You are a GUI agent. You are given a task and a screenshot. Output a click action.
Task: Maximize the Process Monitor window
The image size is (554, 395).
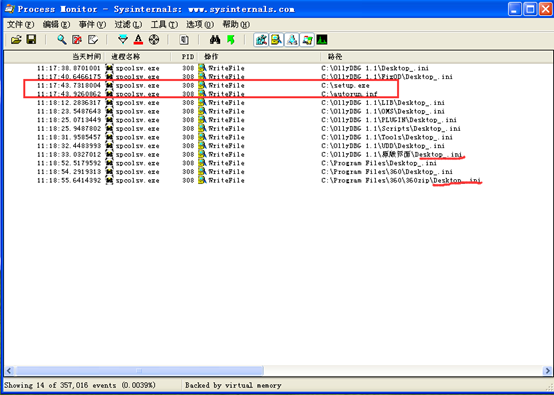click(530, 9)
